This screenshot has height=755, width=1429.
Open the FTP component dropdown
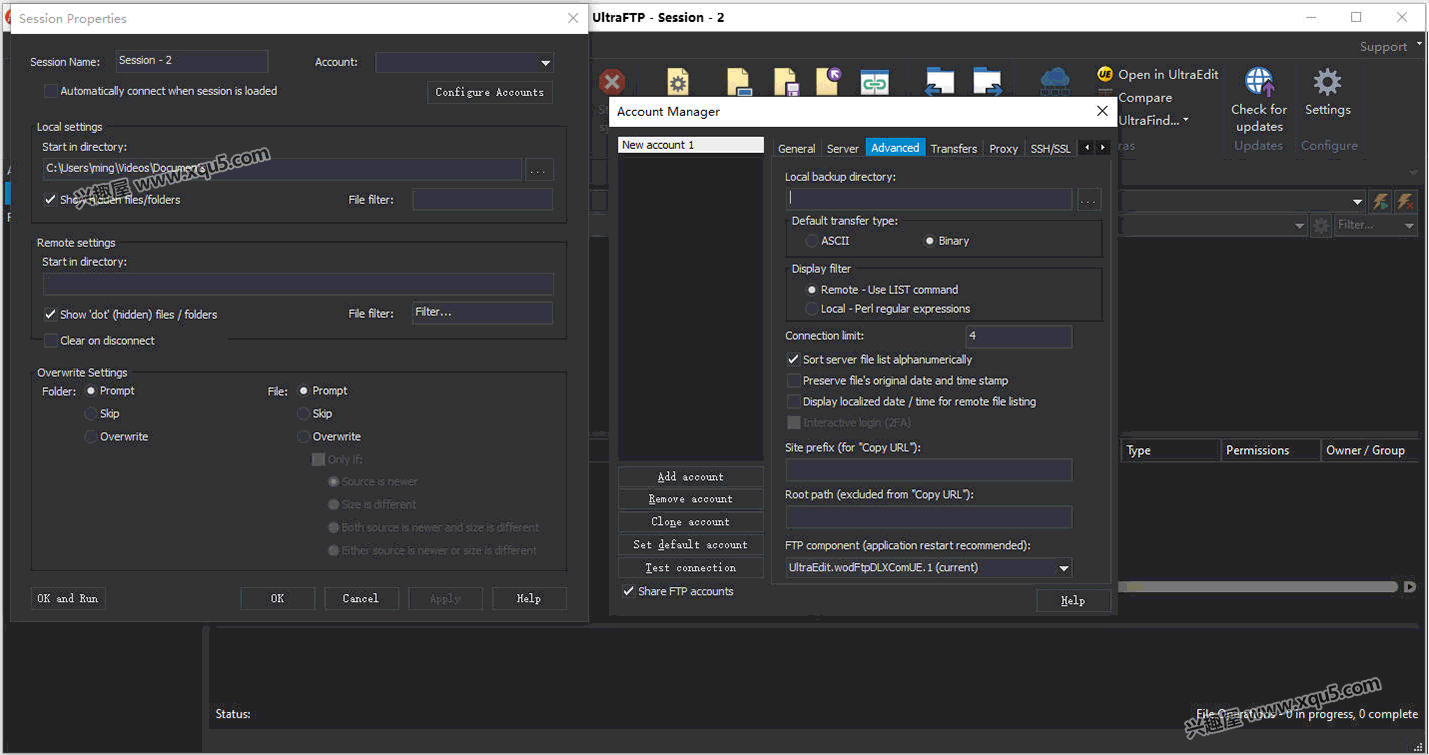click(x=1063, y=568)
